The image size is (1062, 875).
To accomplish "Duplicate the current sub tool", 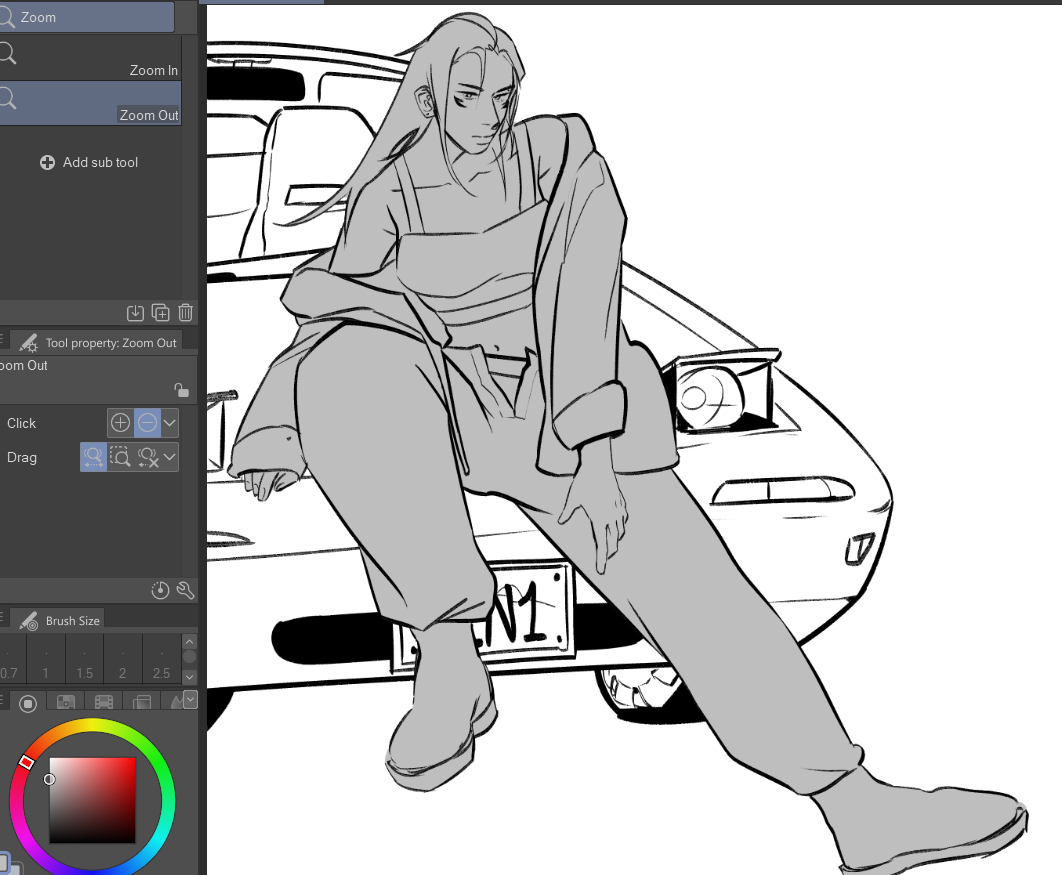I will coord(161,313).
